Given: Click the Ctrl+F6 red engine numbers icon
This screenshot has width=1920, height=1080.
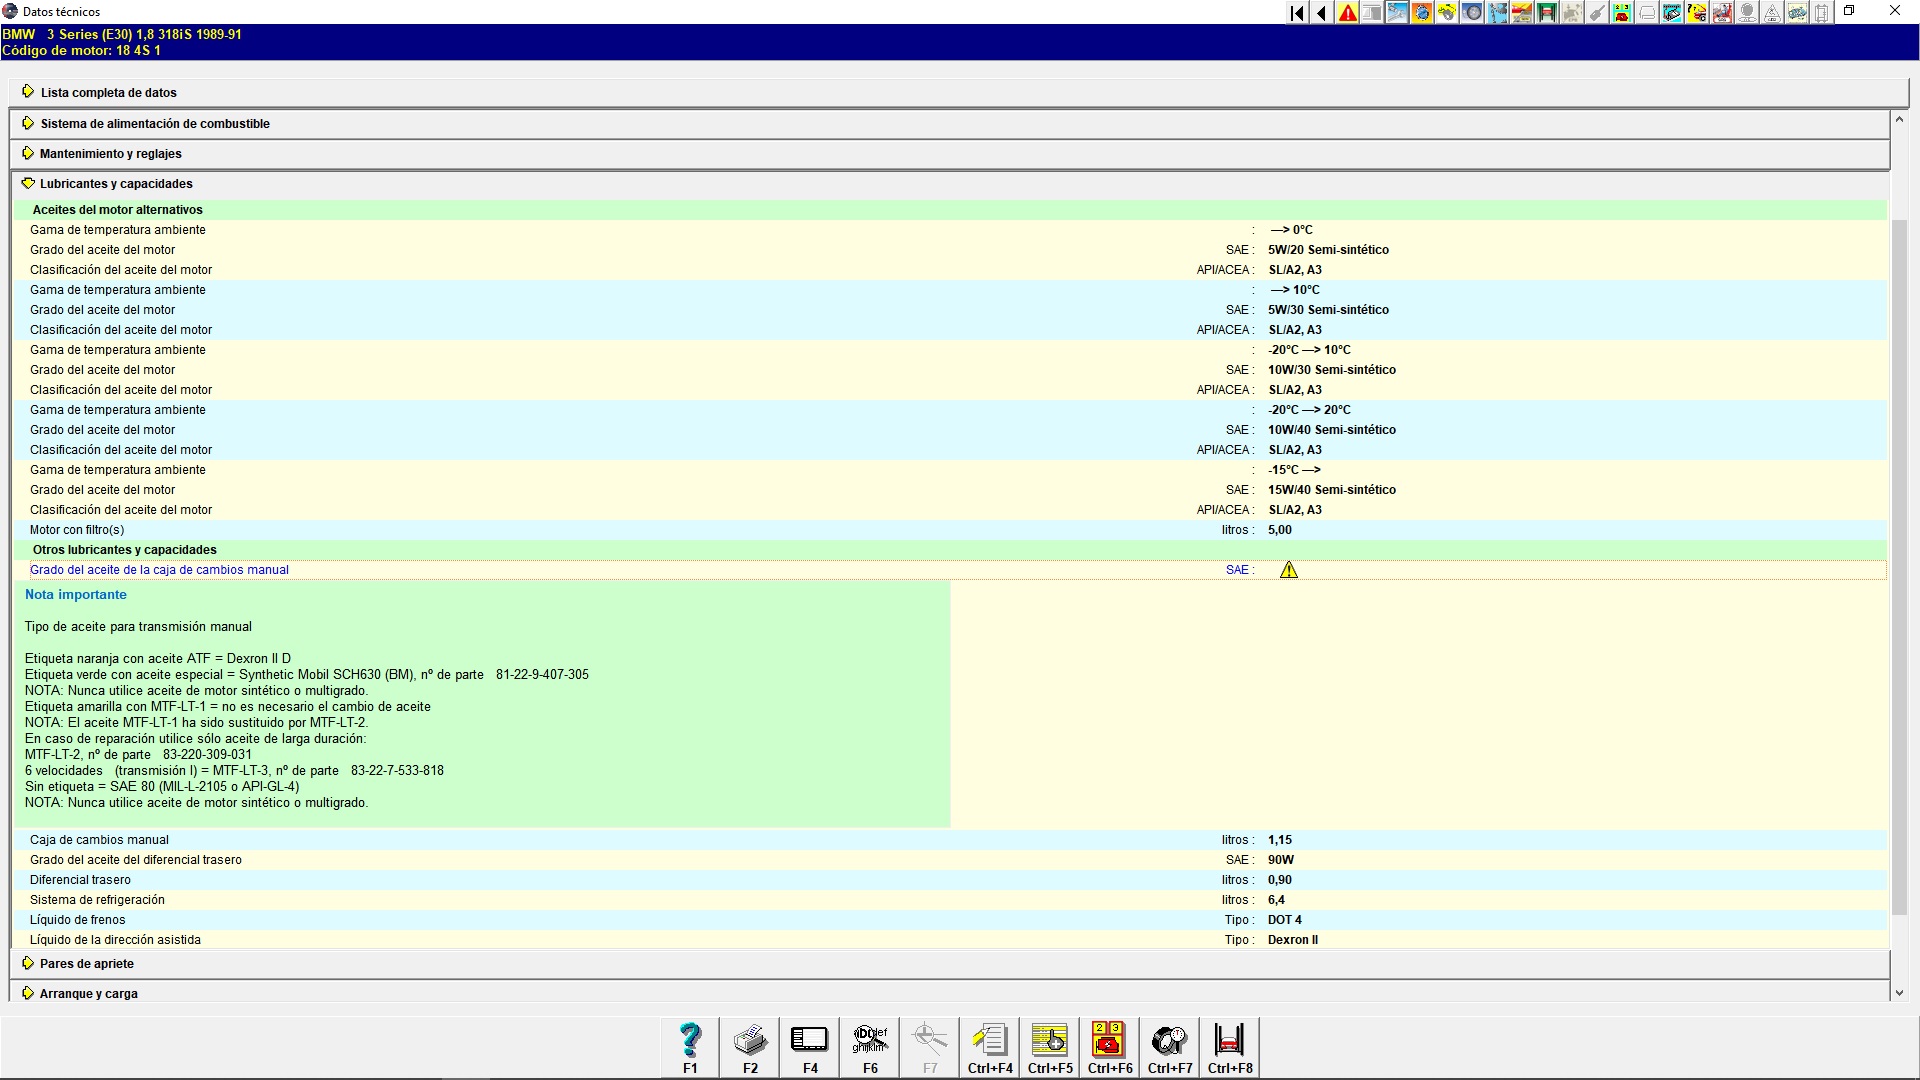Looking at the screenshot, I should [1110, 1046].
